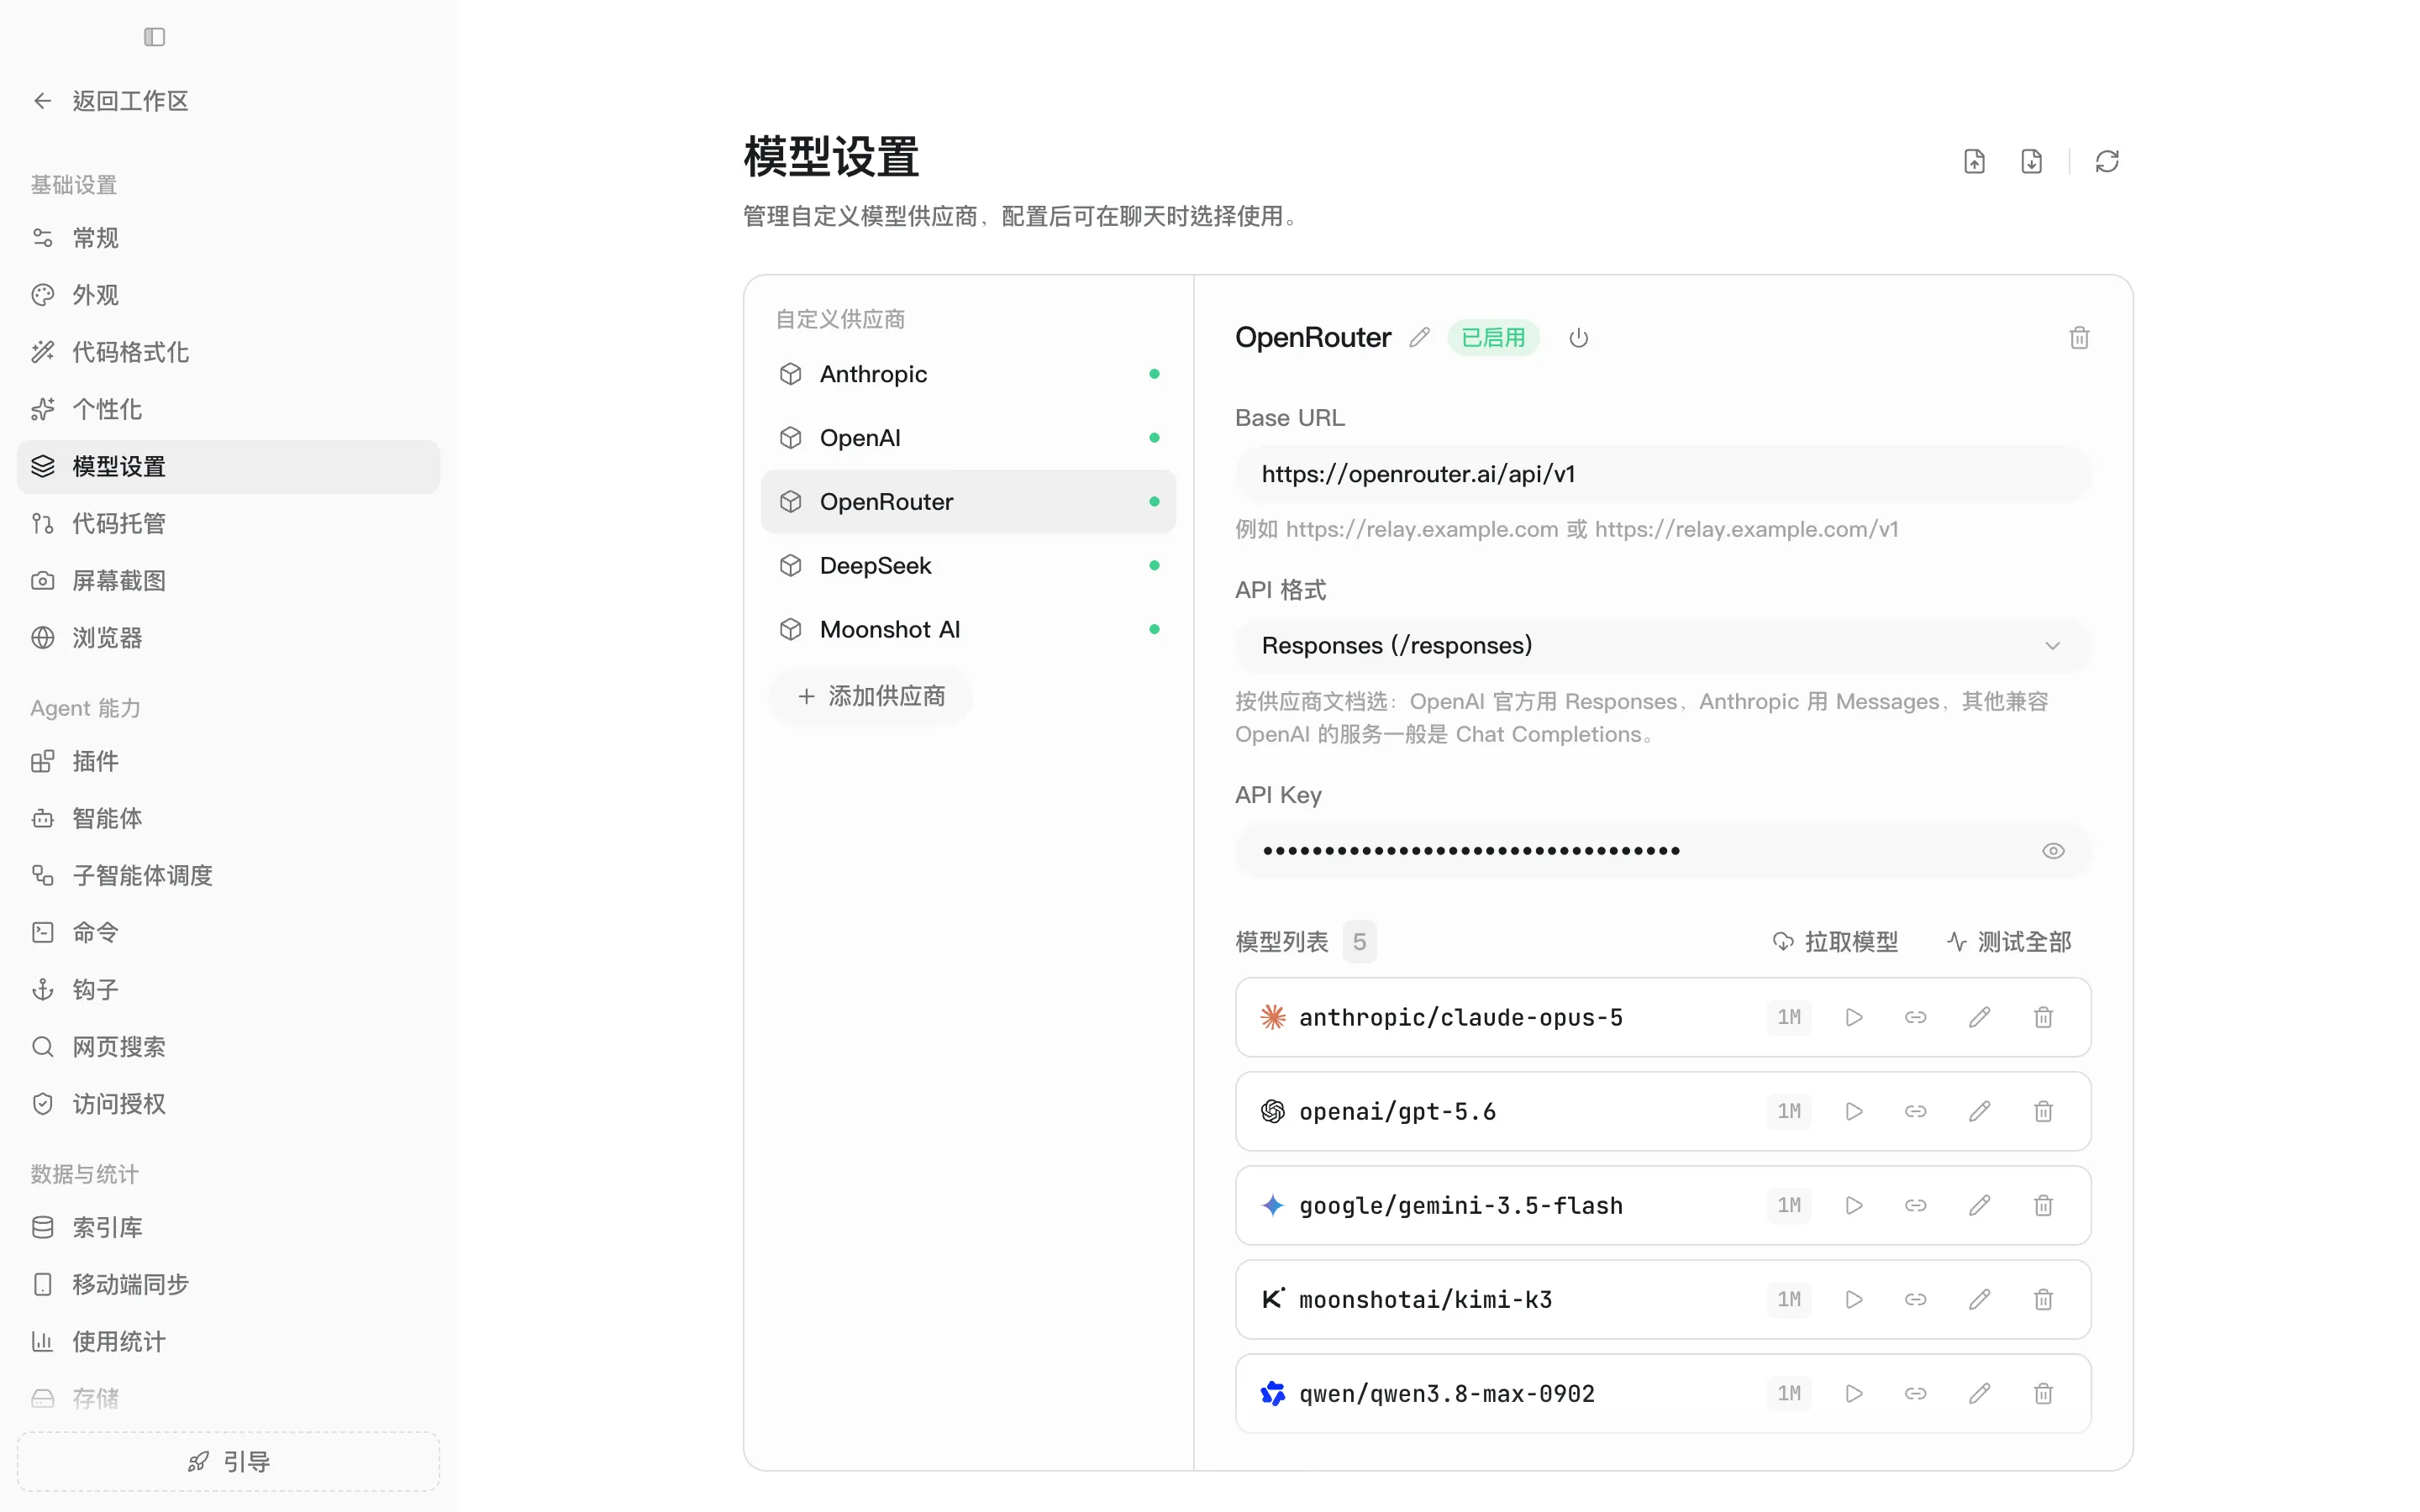2420x1512 pixels.
Task: Delete the qwen/qwen3.8-max-0902 model
Action: (x=2043, y=1393)
